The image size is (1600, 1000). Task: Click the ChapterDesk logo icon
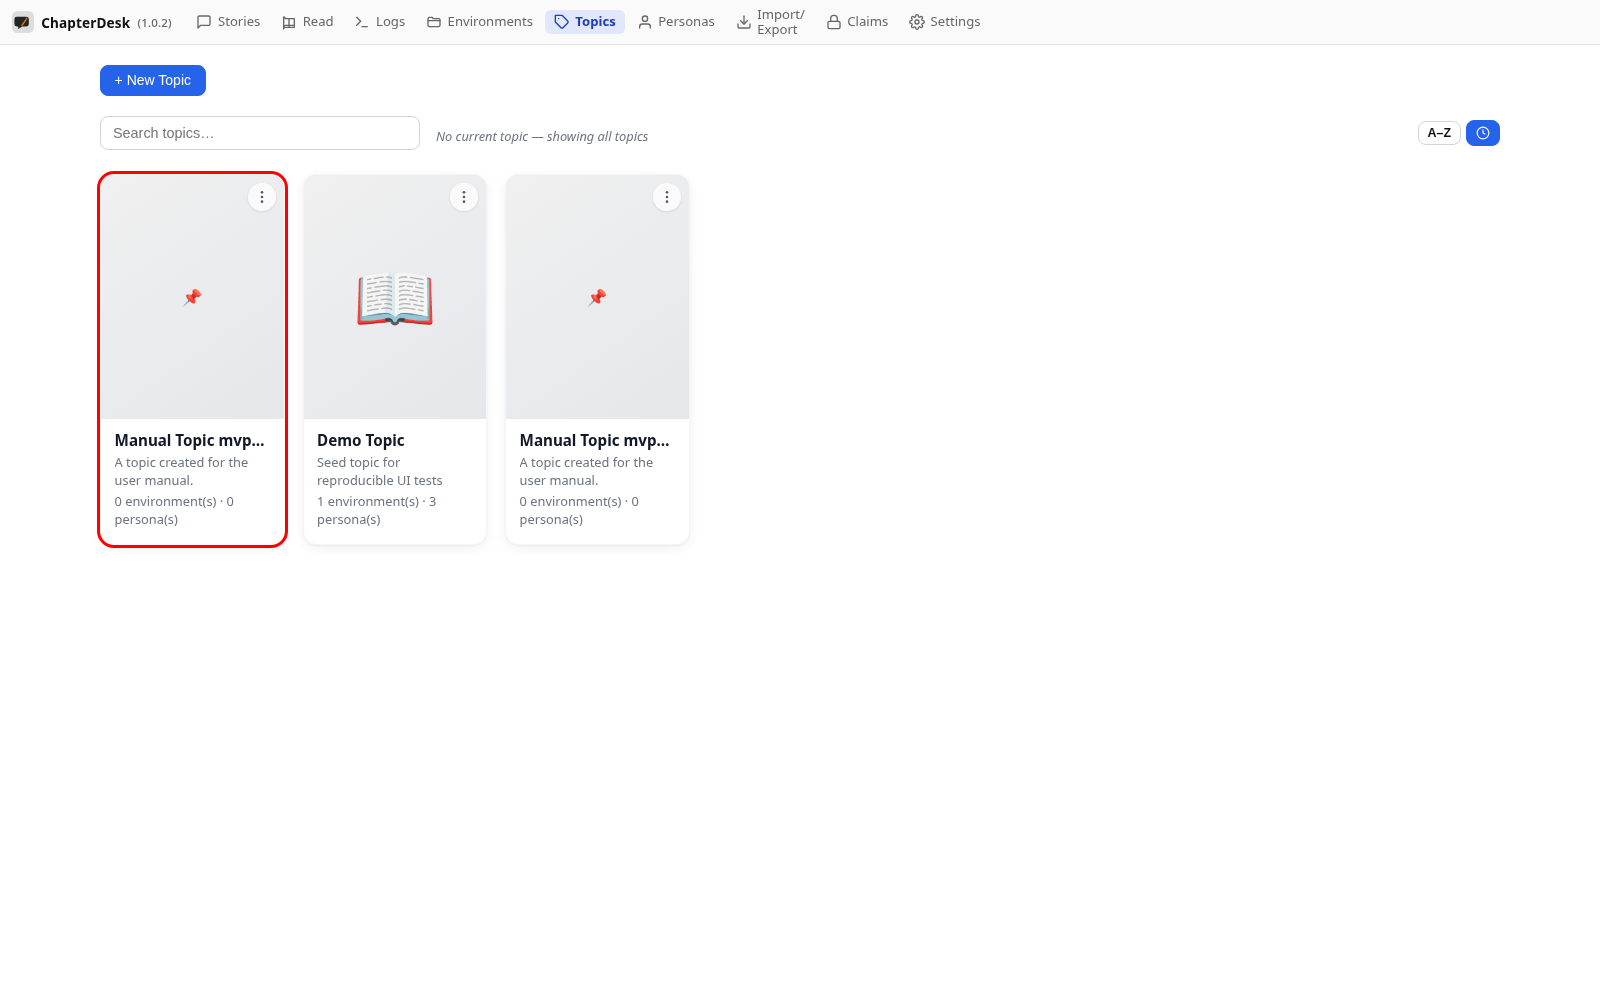point(22,22)
